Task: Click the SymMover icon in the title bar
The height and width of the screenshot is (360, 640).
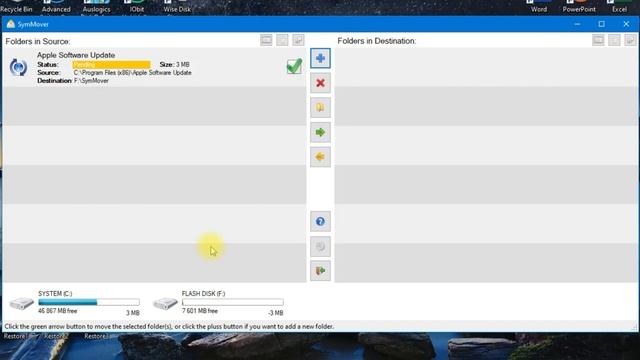Action: (x=11, y=24)
